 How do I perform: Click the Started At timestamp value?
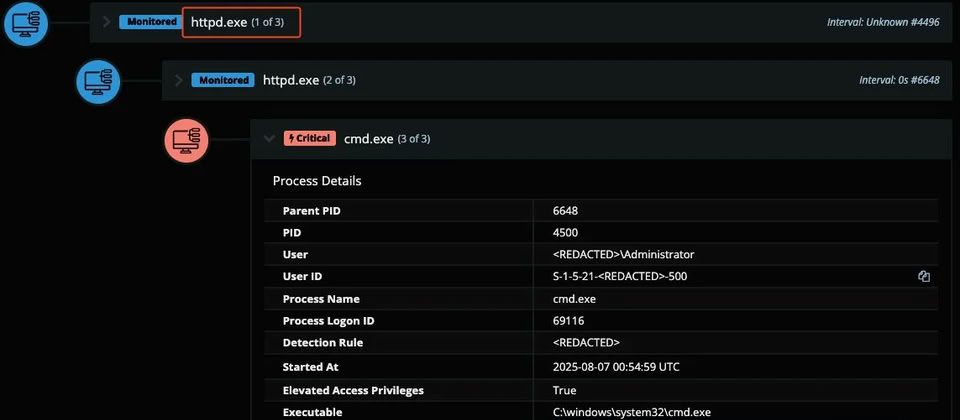615,367
